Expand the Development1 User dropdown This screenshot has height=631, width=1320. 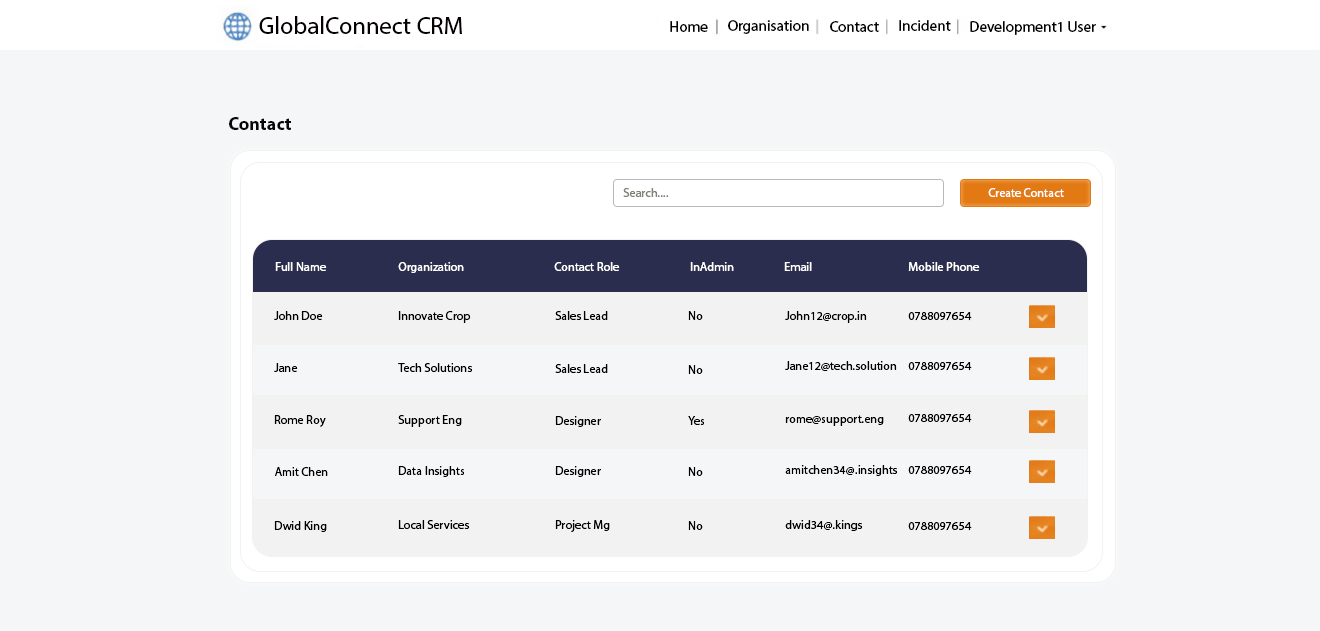pos(1038,27)
